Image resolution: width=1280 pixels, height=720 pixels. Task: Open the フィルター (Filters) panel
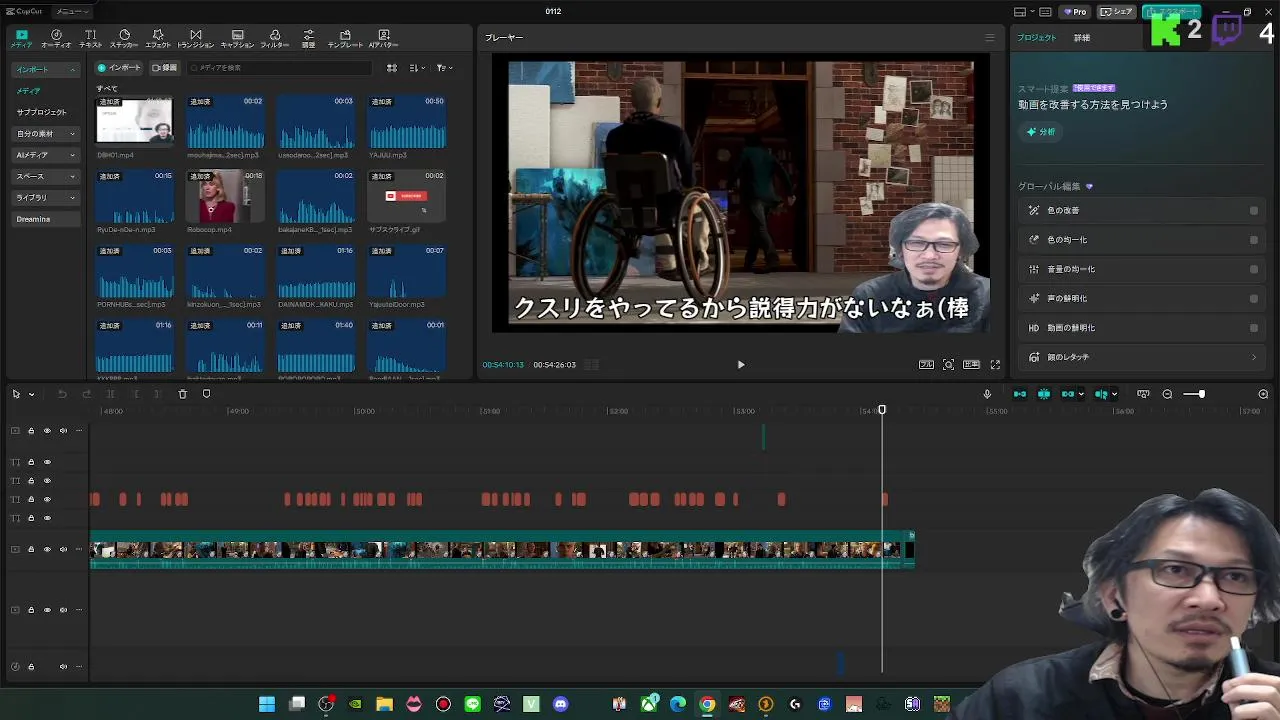tap(275, 39)
